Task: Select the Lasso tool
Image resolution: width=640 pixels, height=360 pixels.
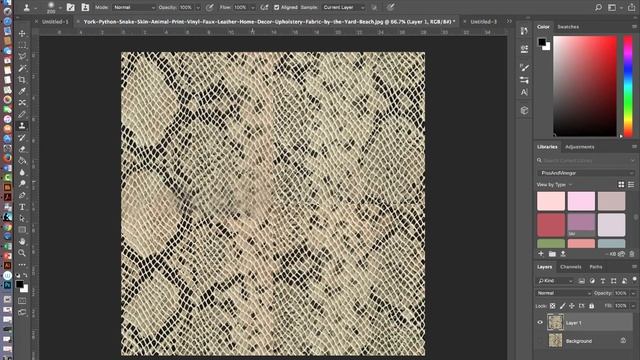Action: point(22,56)
